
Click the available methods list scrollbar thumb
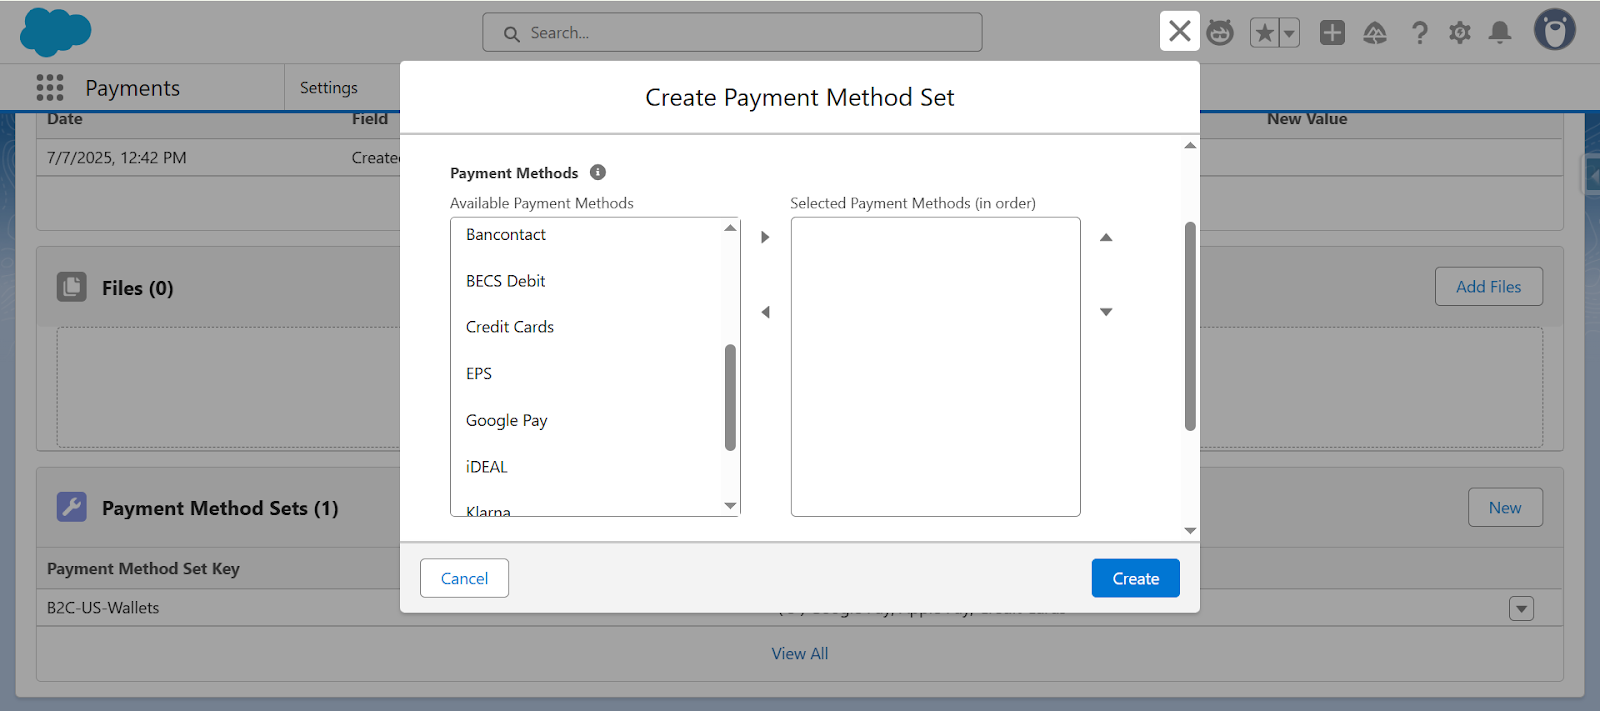point(730,398)
